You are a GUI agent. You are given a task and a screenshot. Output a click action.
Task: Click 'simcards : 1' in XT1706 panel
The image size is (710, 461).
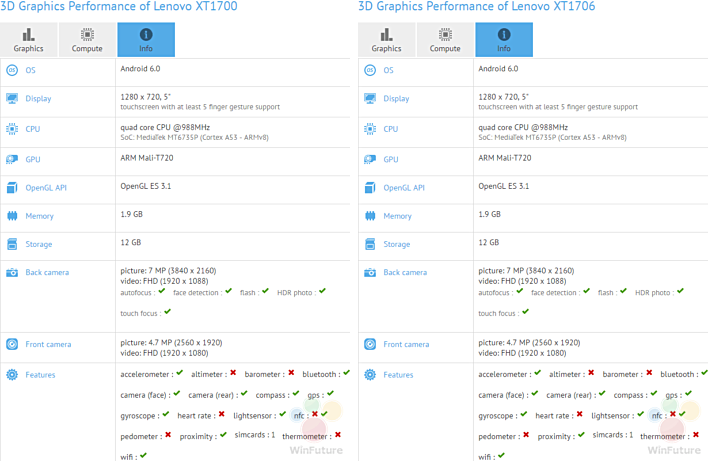613,435
